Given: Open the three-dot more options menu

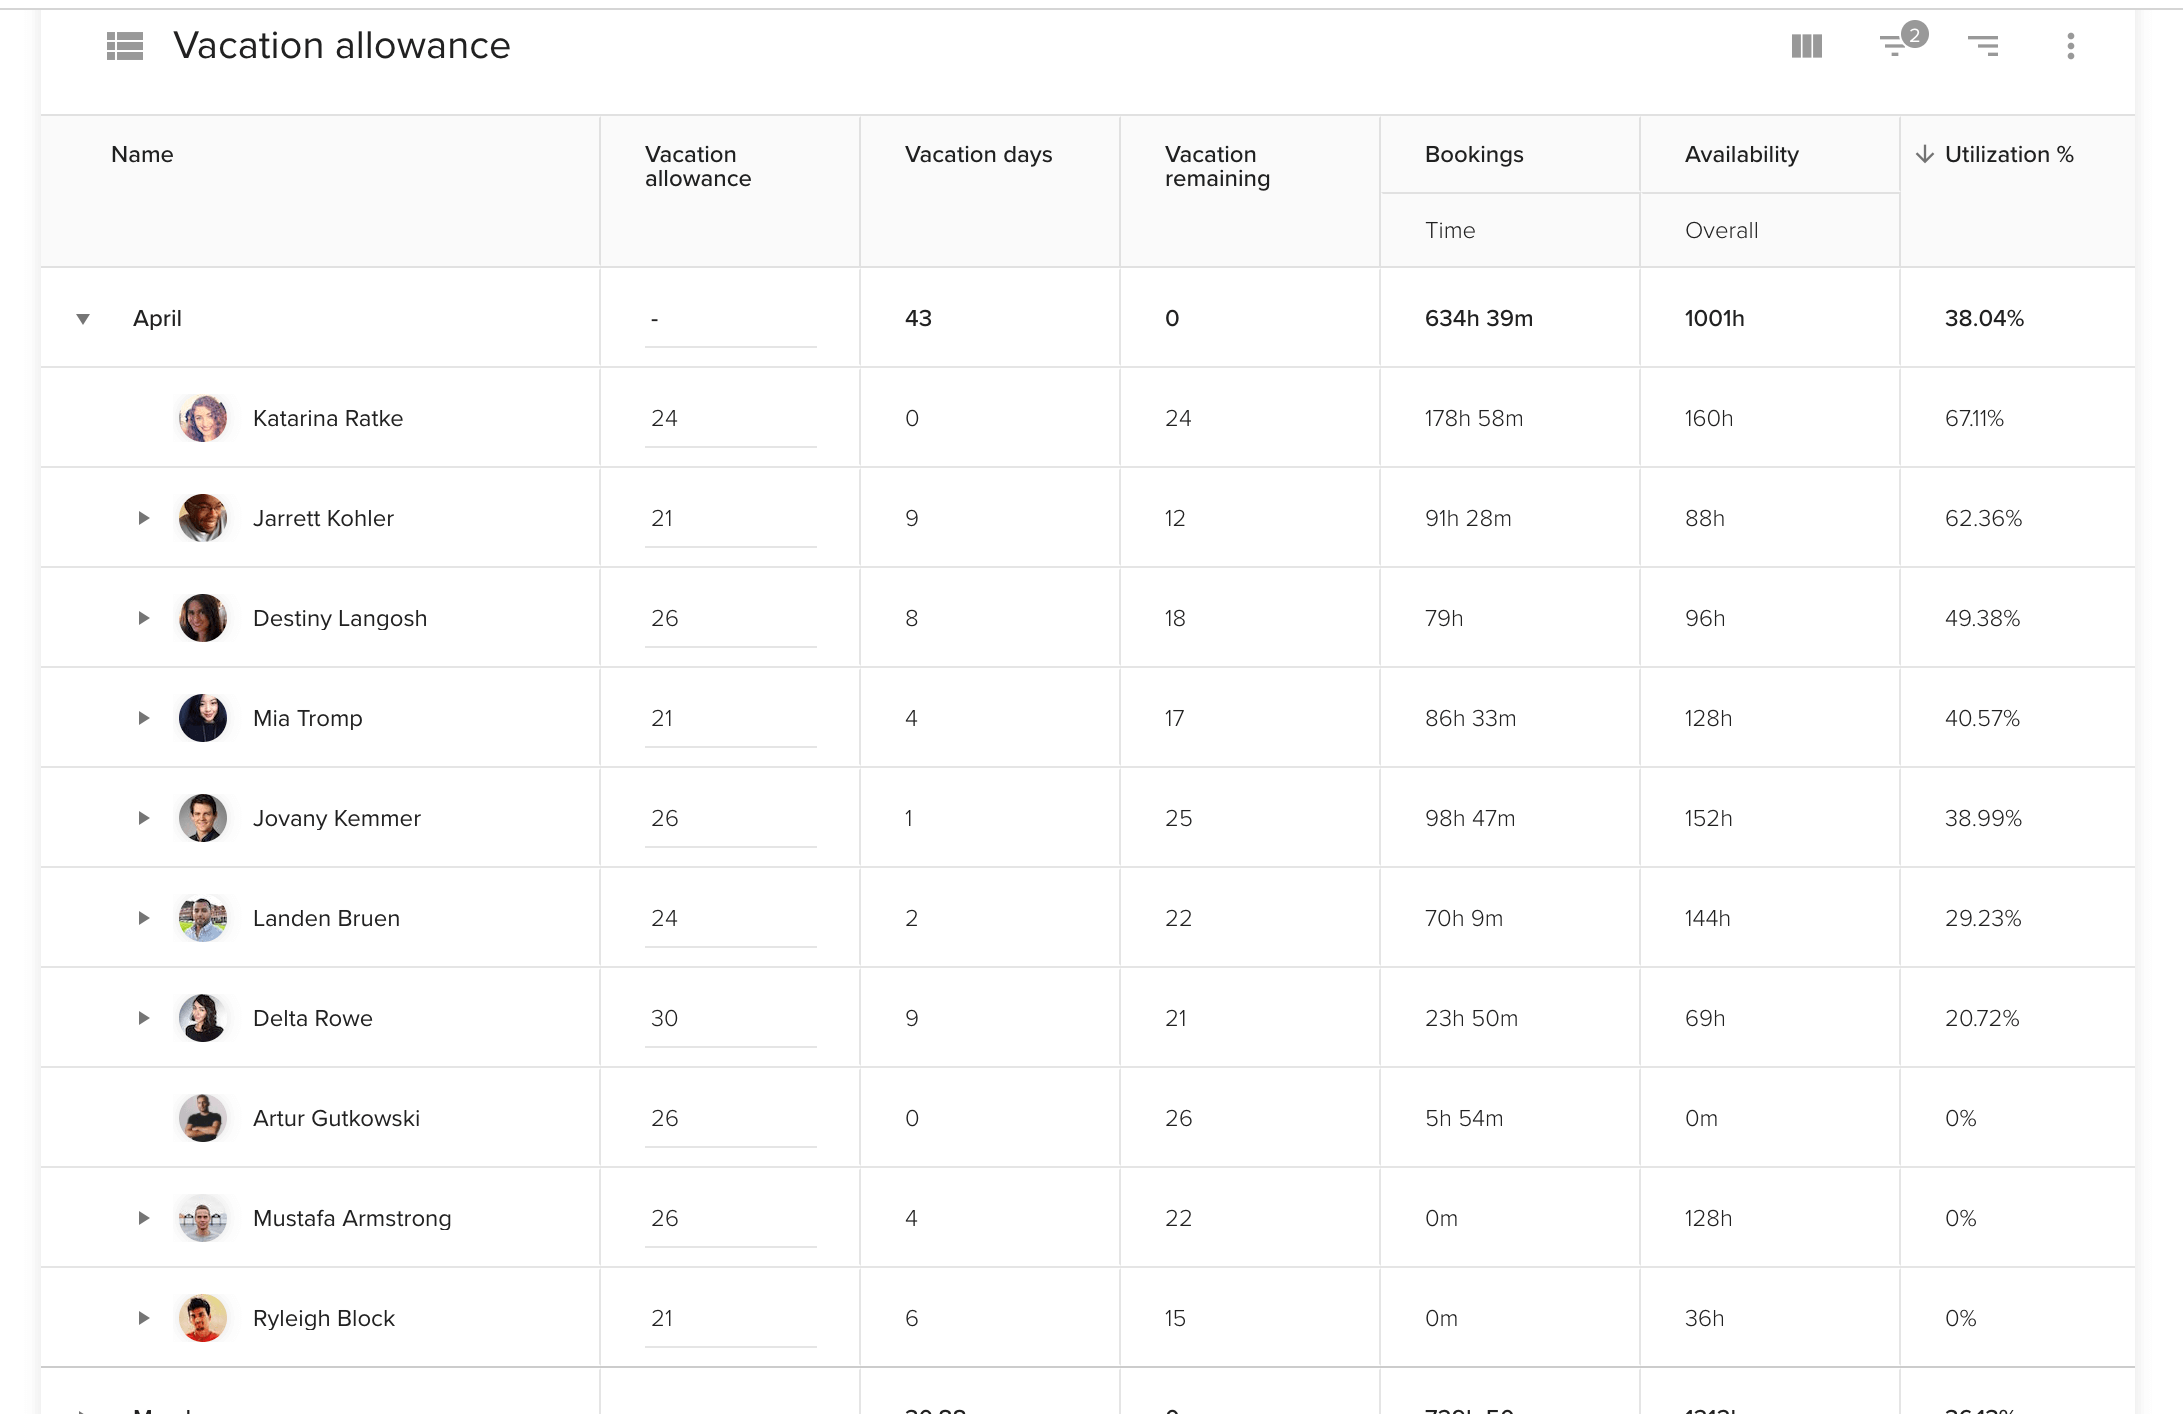Looking at the screenshot, I should tap(2070, 46).
